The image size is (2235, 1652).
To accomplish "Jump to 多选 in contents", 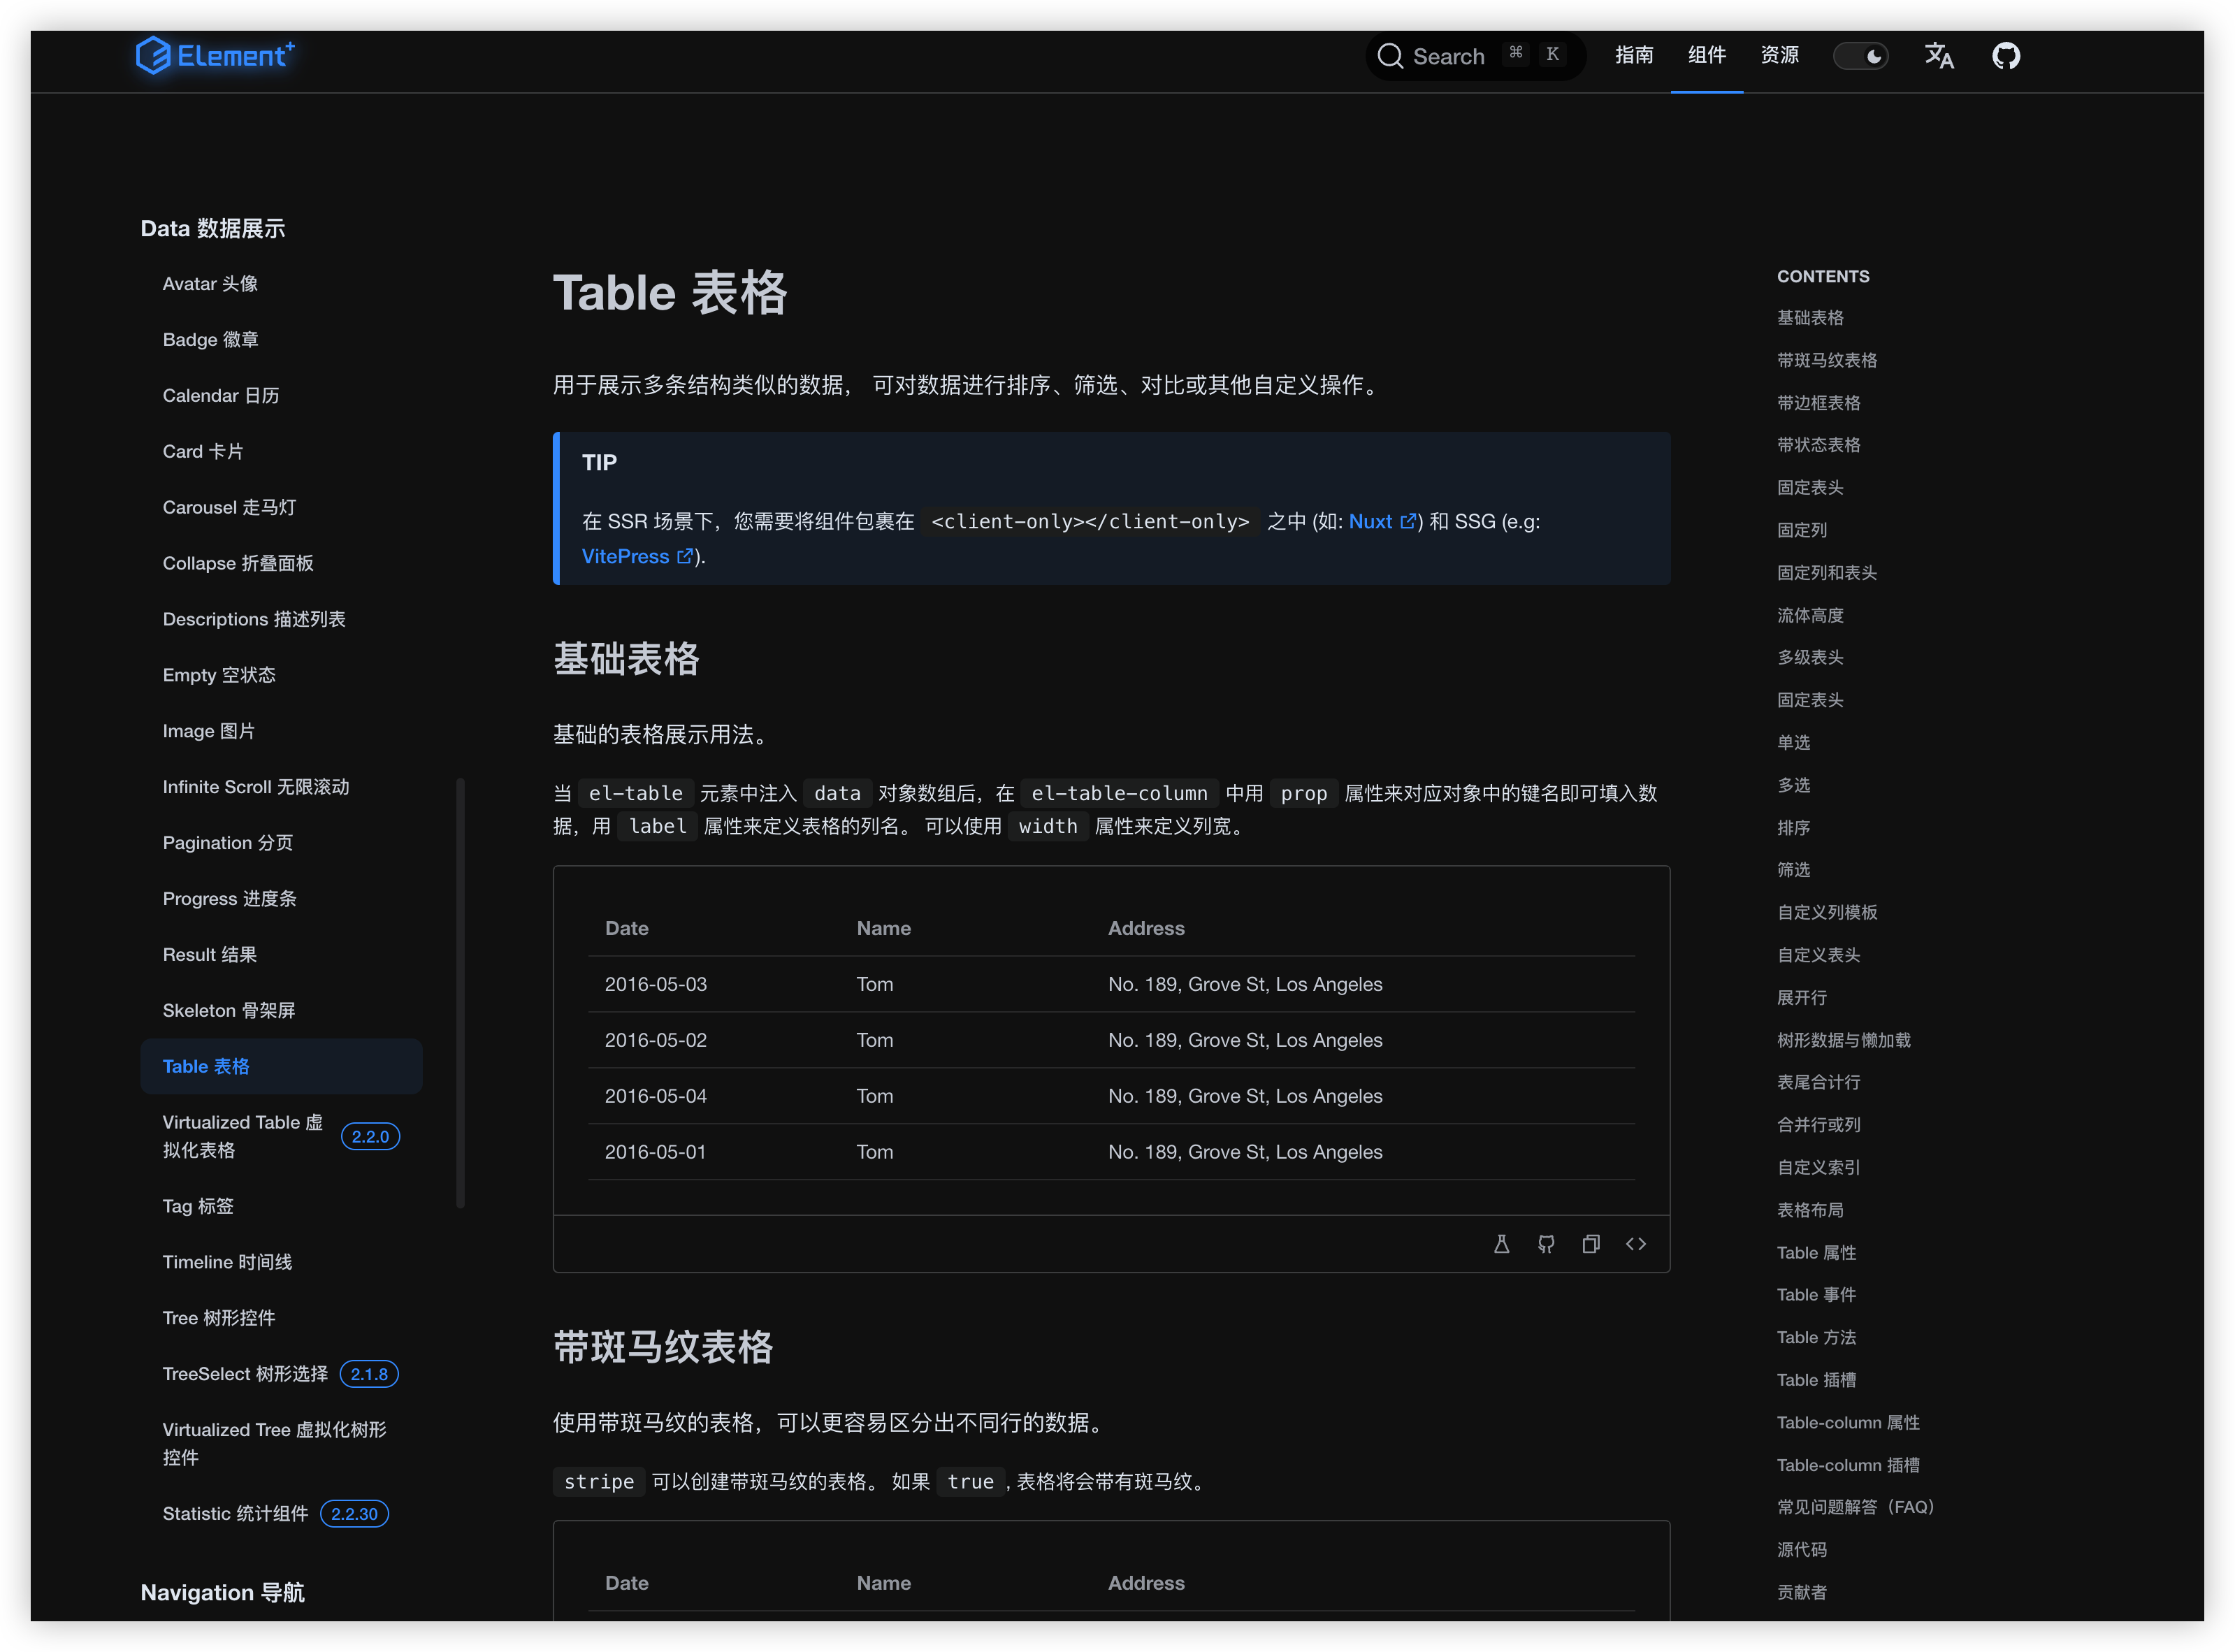I will coord(1793,786).
